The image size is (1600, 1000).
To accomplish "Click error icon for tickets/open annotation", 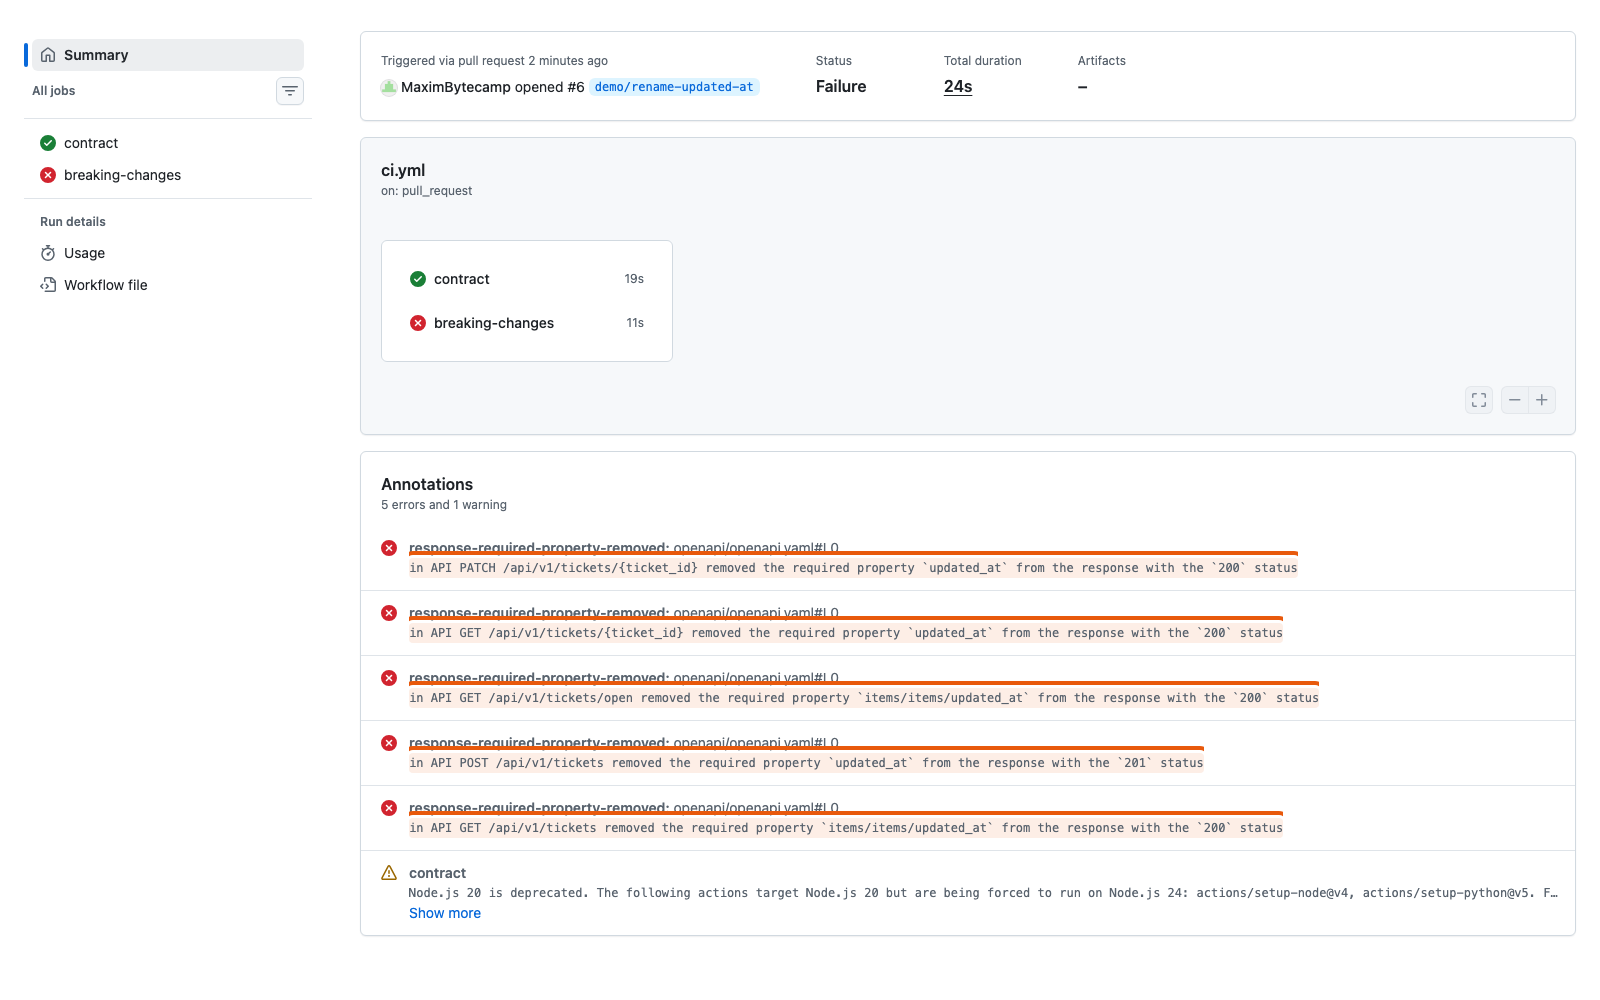I will click(389, 678).
